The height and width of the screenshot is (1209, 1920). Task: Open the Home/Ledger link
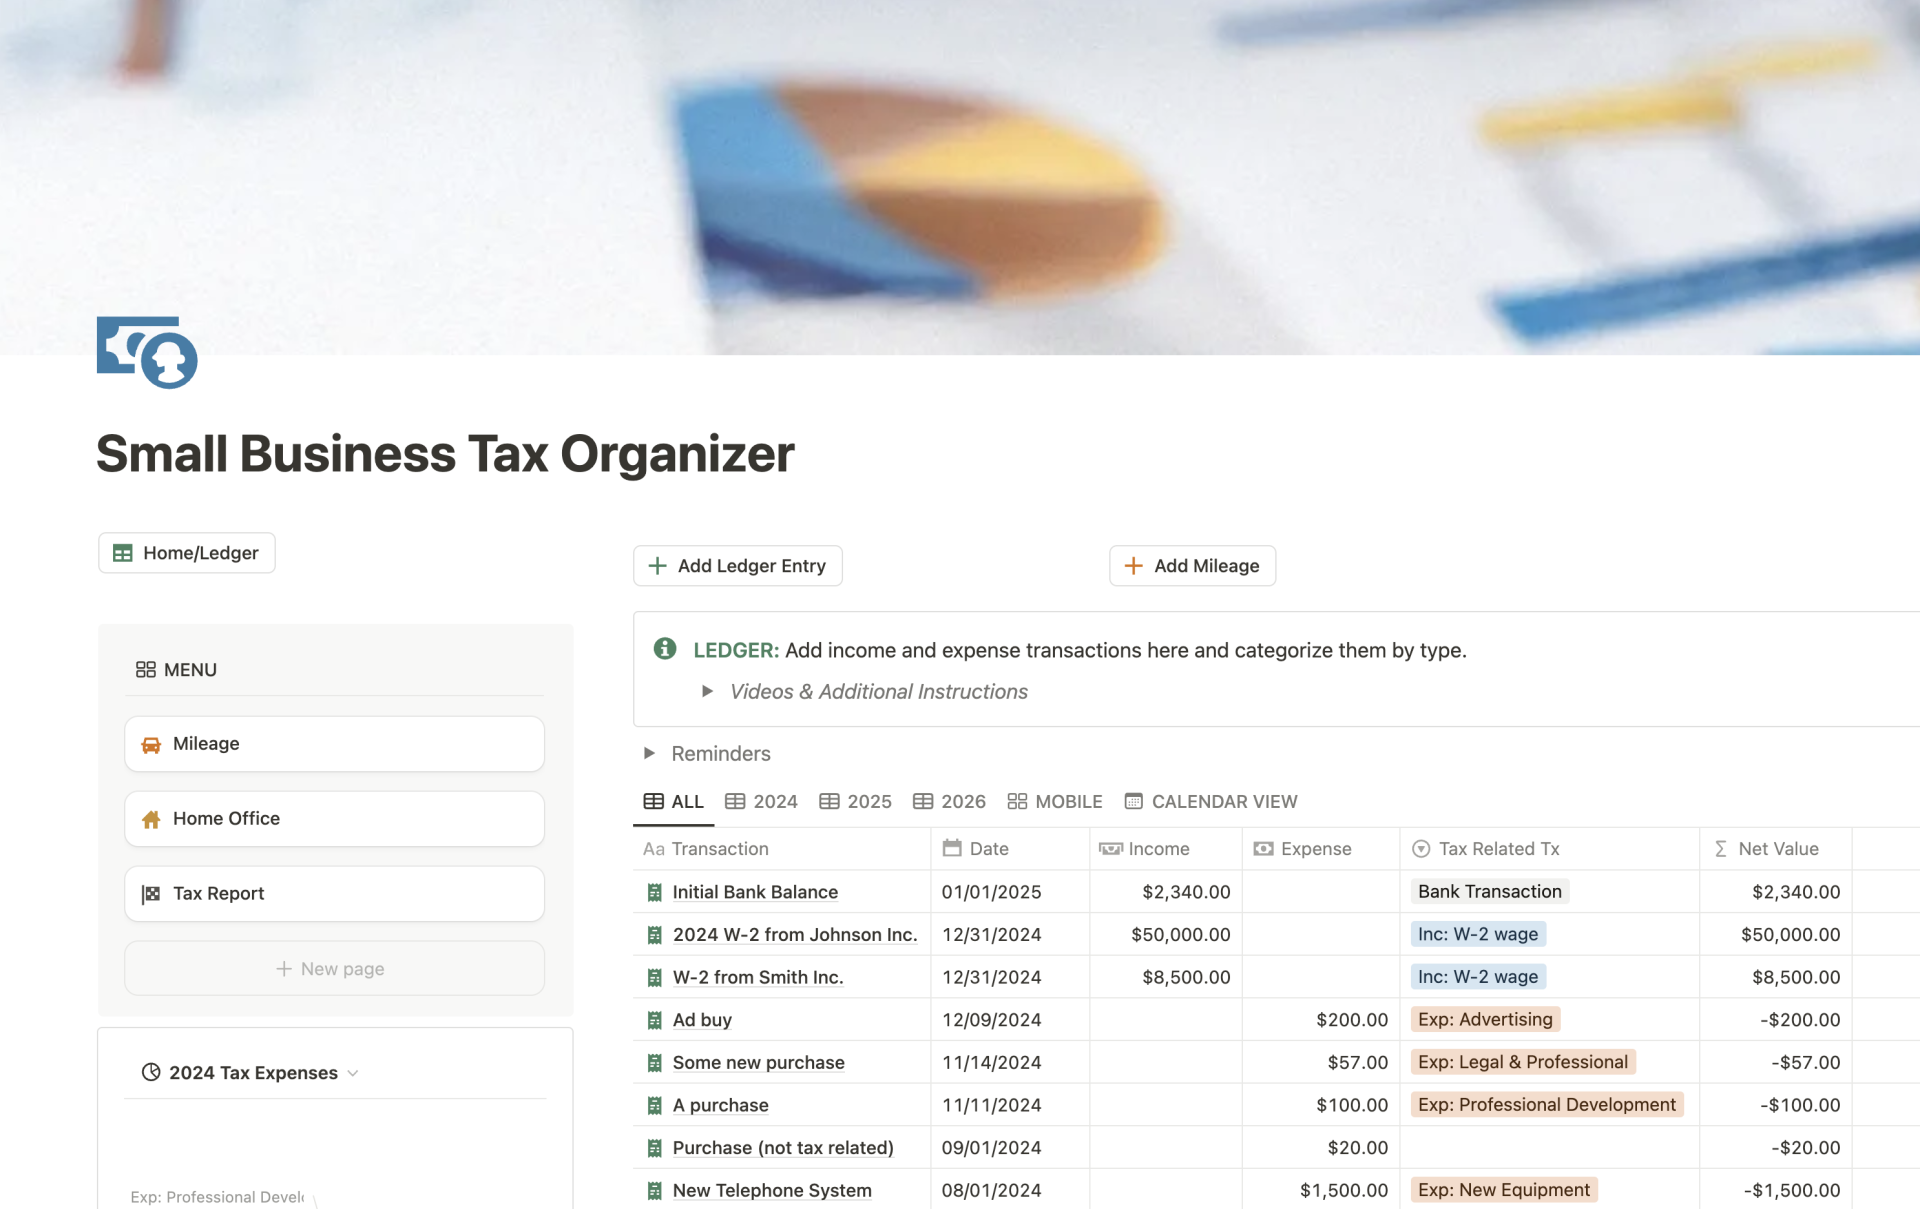click(187, 553)
